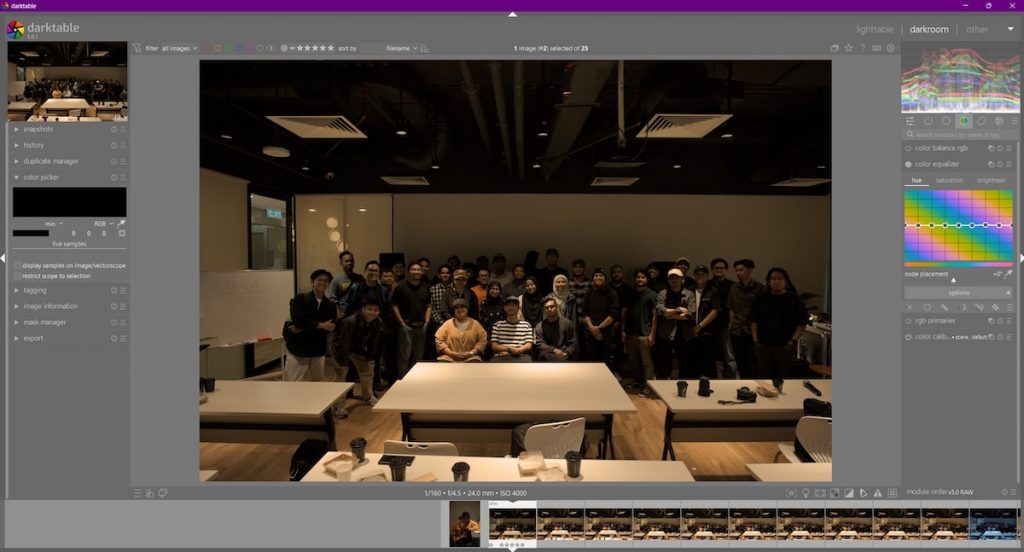This screenshot has width=1024, height=552.
Task: Switch to the saturation tab
Action: [x=949, y=180]
